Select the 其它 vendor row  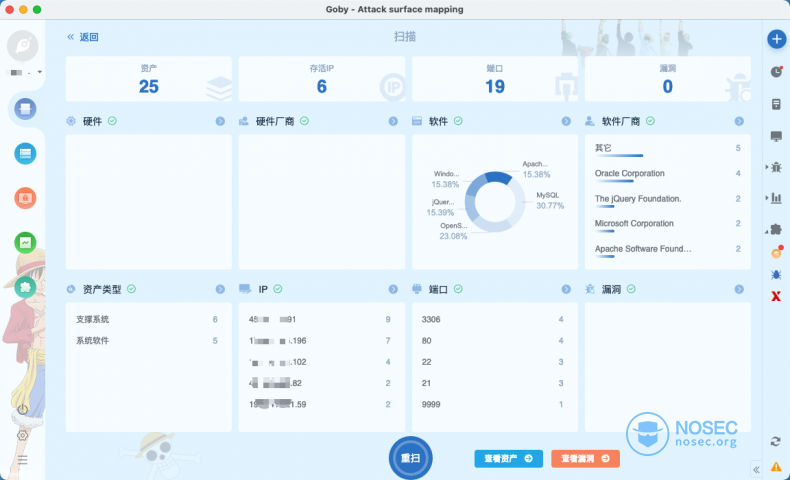point(668,149)
